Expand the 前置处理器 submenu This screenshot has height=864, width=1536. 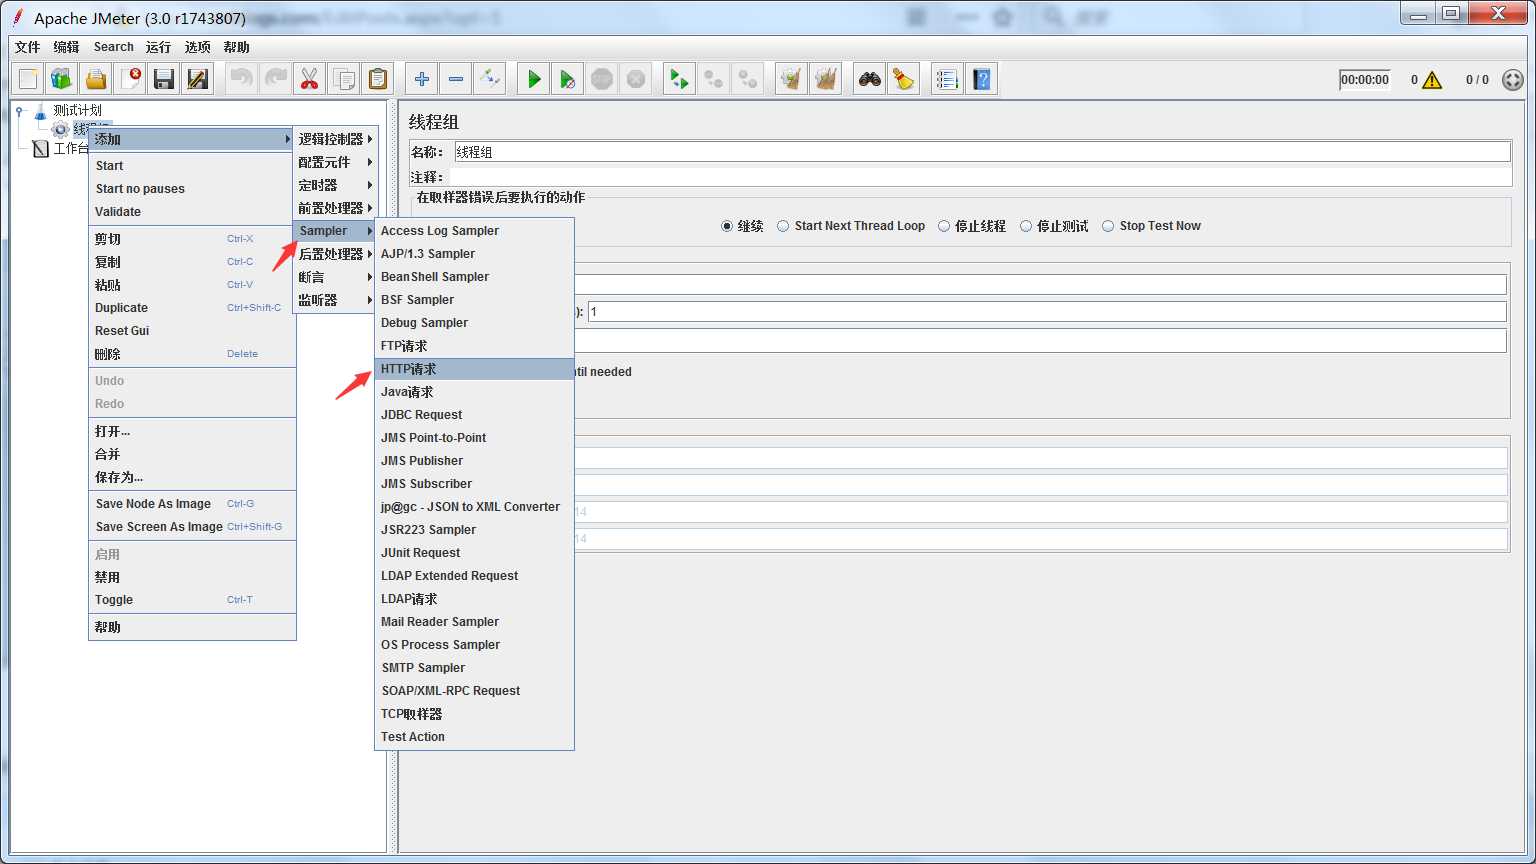(335, 208)
